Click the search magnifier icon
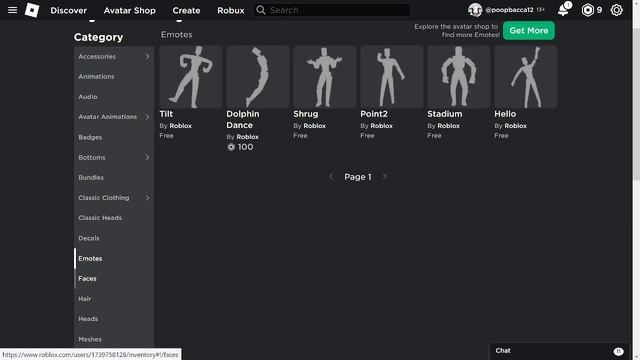 [x=261, y=10]
